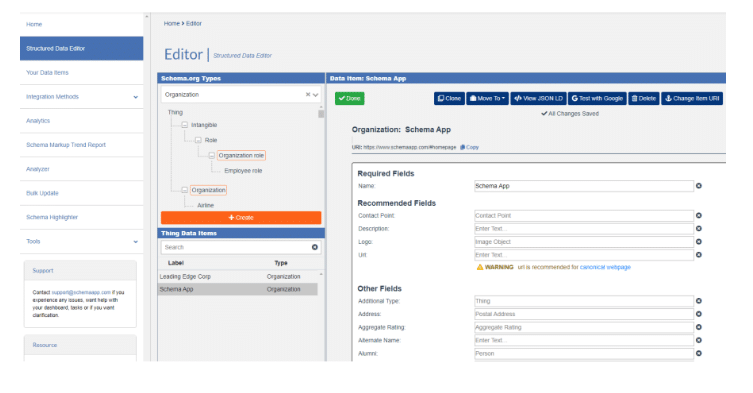
Task: Click Home breadcrumb link
Action: [x=171, y=24]
